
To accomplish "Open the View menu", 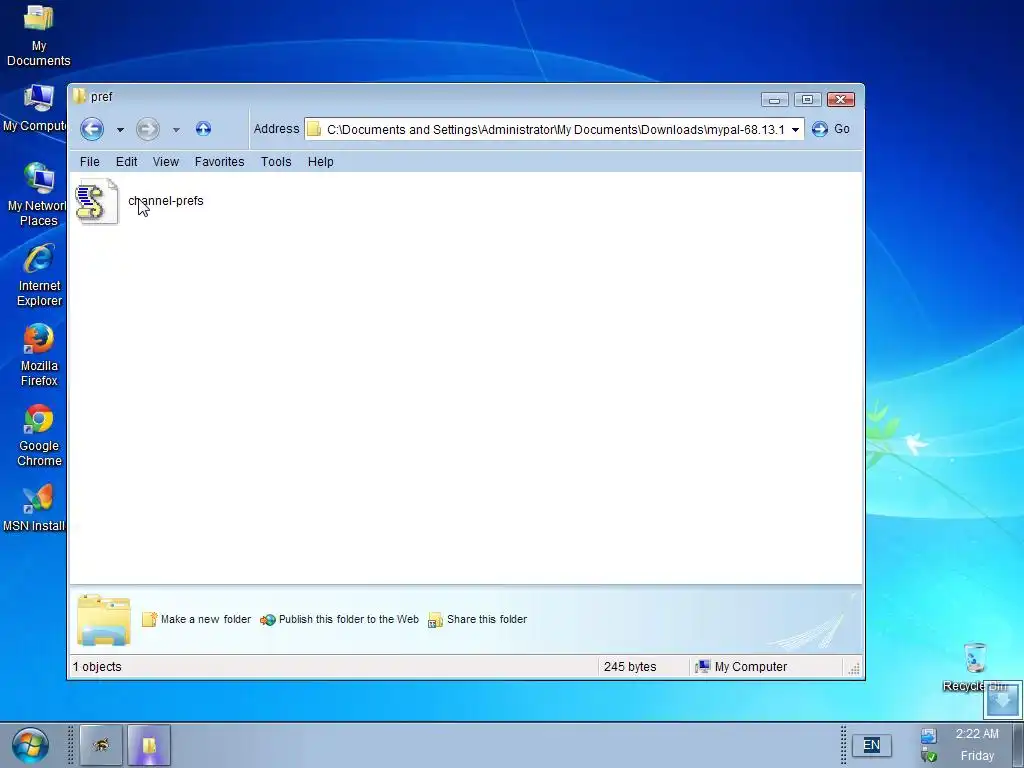I will (166, 161).
